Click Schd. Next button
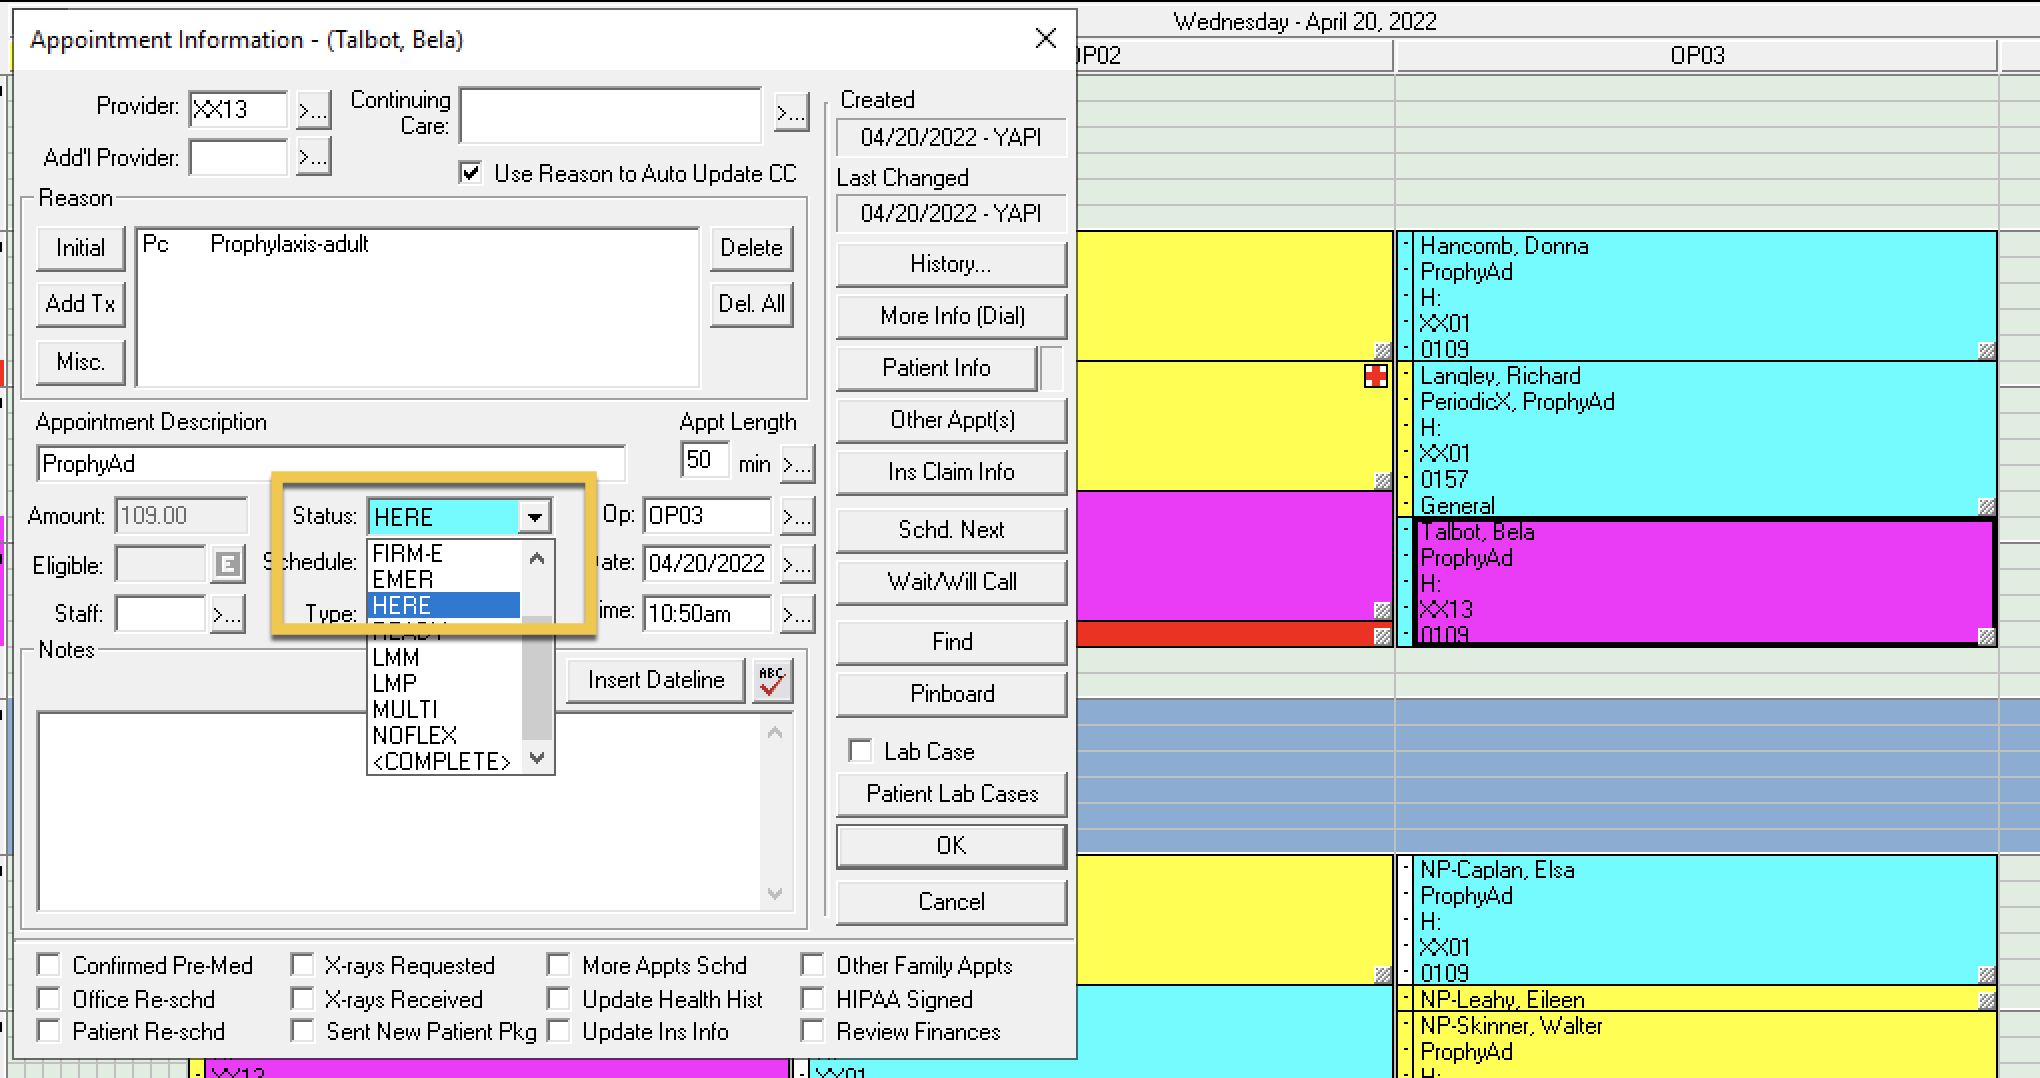 [x=951, y=530]
